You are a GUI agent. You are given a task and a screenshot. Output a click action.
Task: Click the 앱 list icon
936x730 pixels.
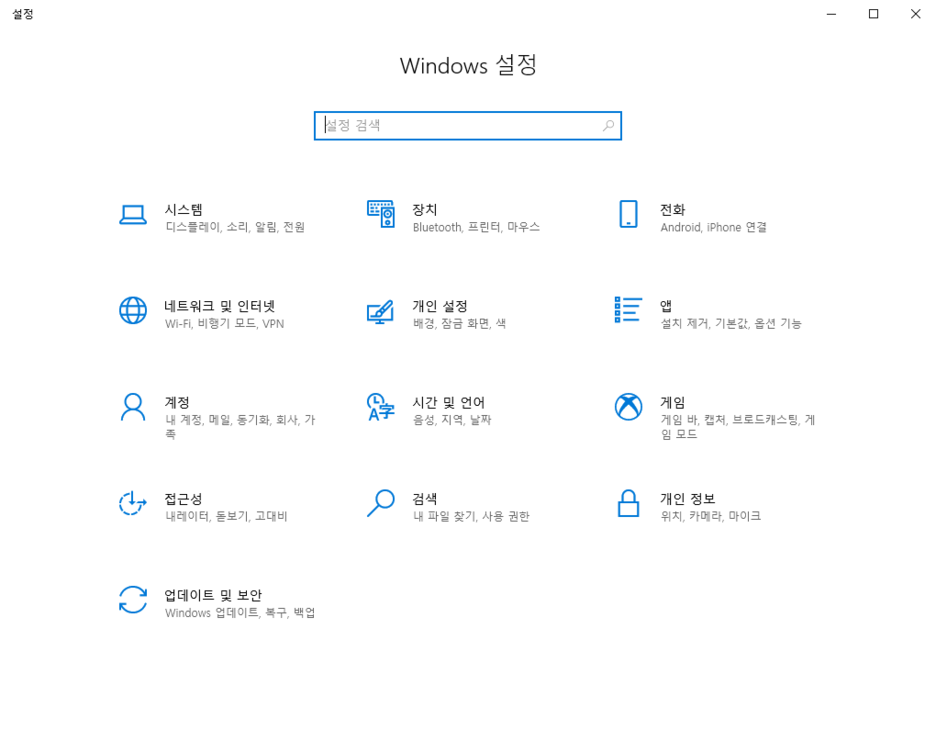click(x=628, y=309)
